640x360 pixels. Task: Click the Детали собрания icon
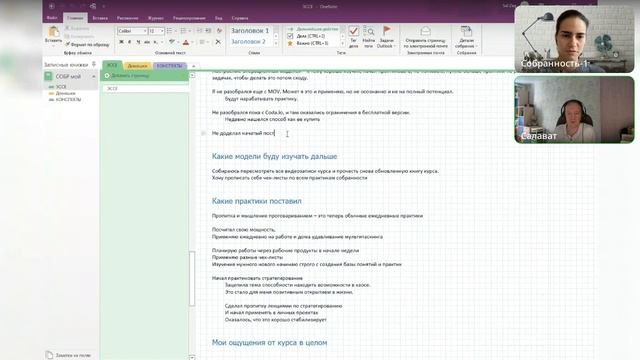466,31
